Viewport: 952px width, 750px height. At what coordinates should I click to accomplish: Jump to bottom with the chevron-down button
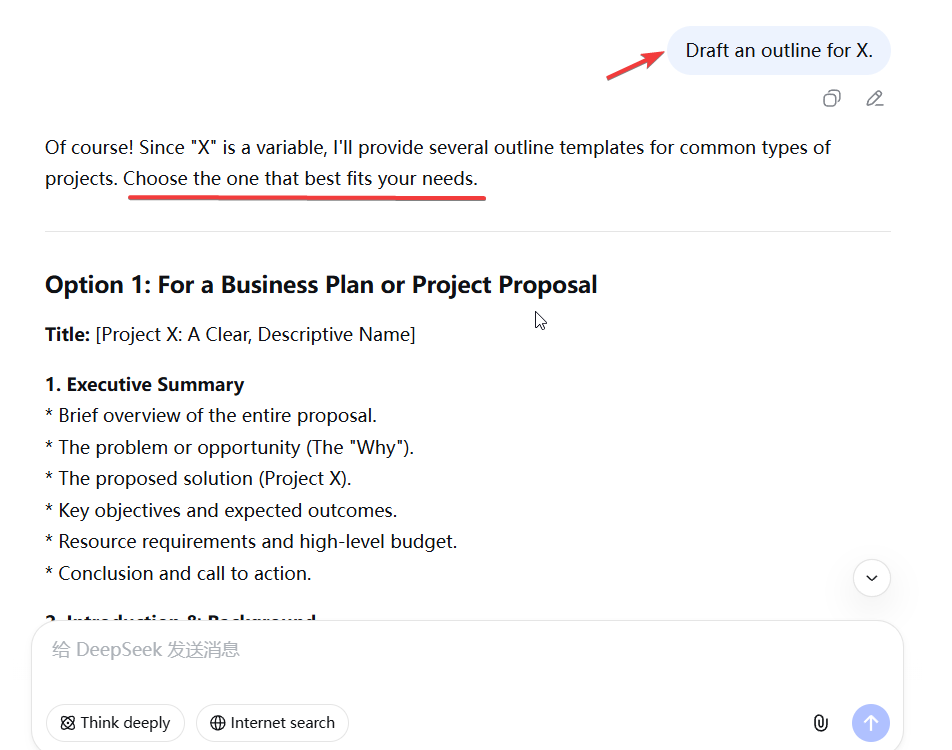point(872,578)
